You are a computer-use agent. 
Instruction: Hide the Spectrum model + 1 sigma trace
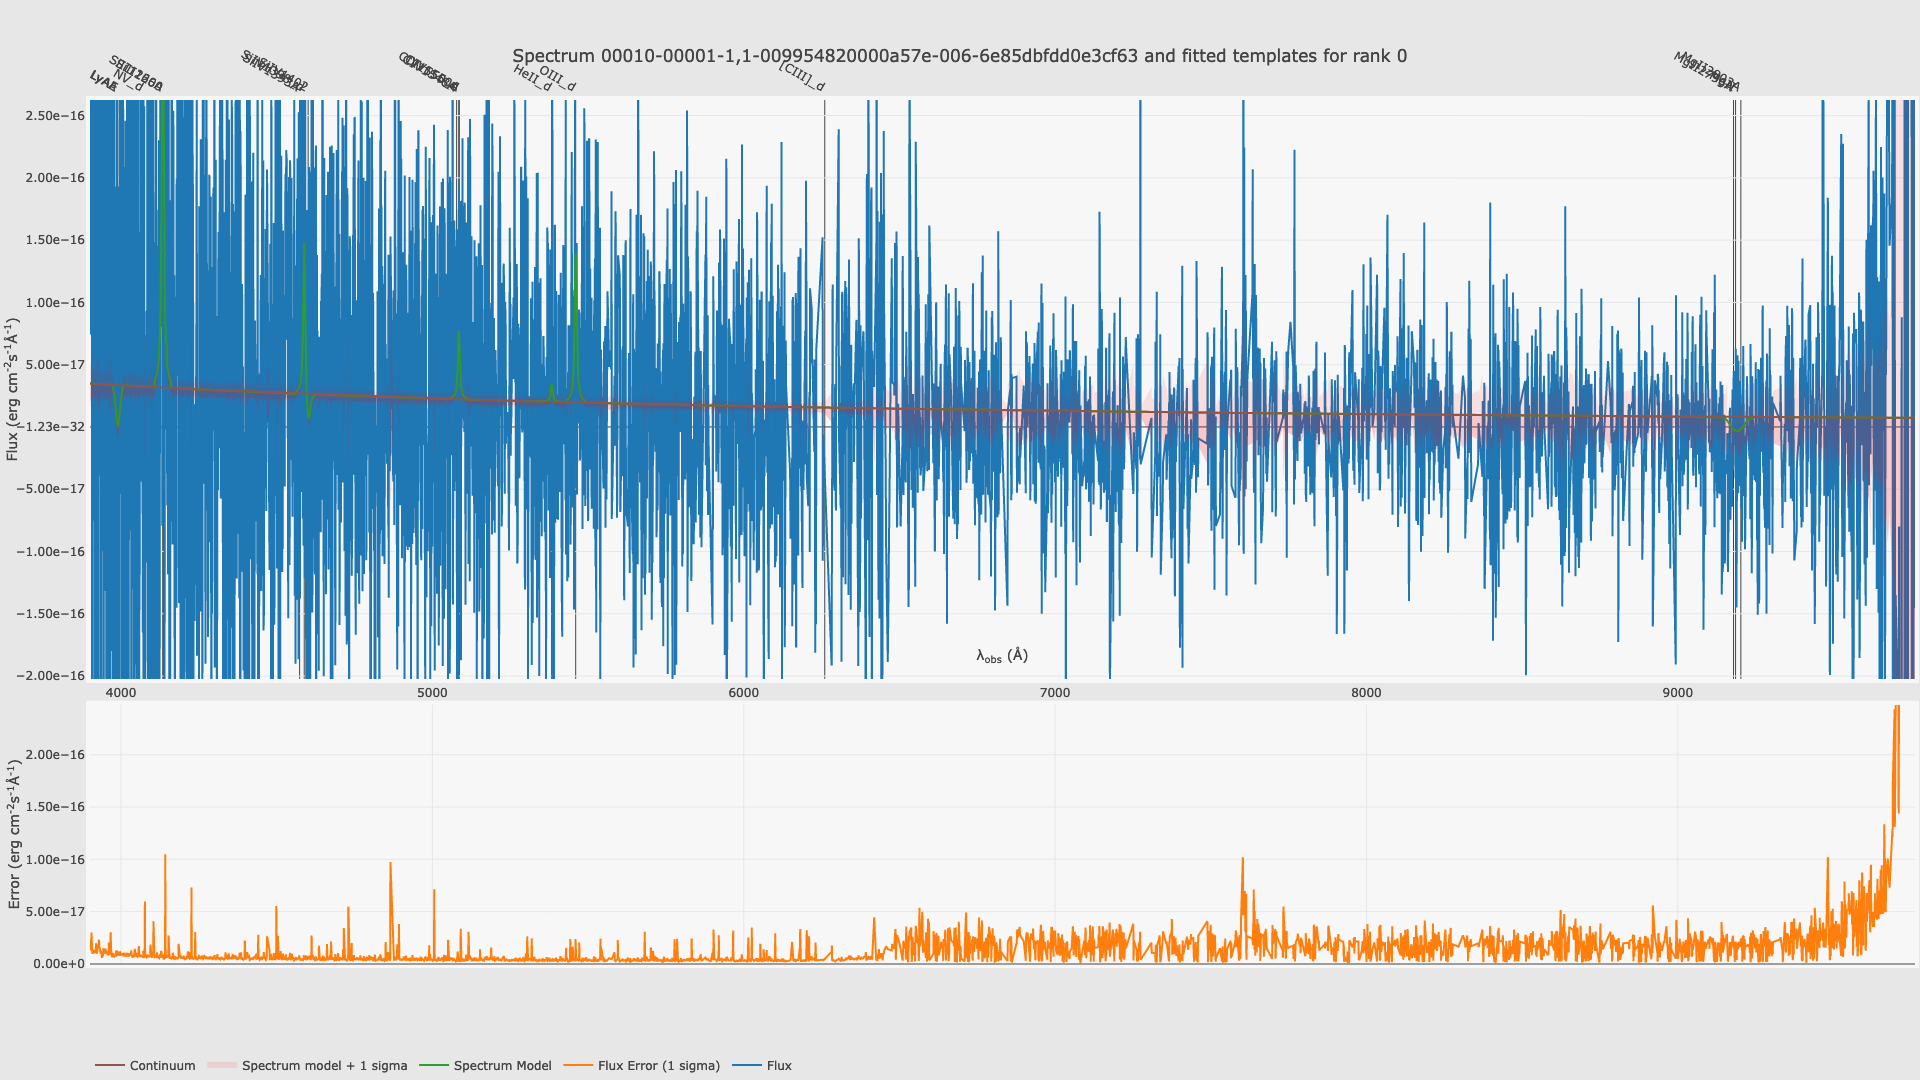[x=324, y=1066]
